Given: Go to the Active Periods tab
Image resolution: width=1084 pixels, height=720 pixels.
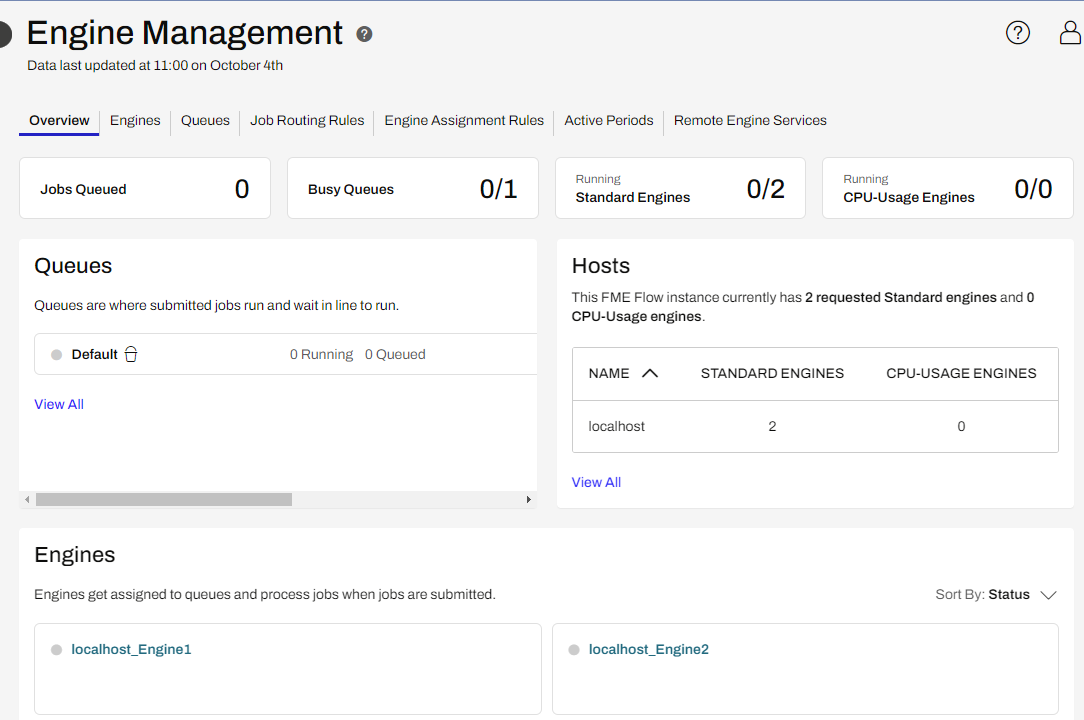Looking at the screenshot, I should (x=608, y=120).
